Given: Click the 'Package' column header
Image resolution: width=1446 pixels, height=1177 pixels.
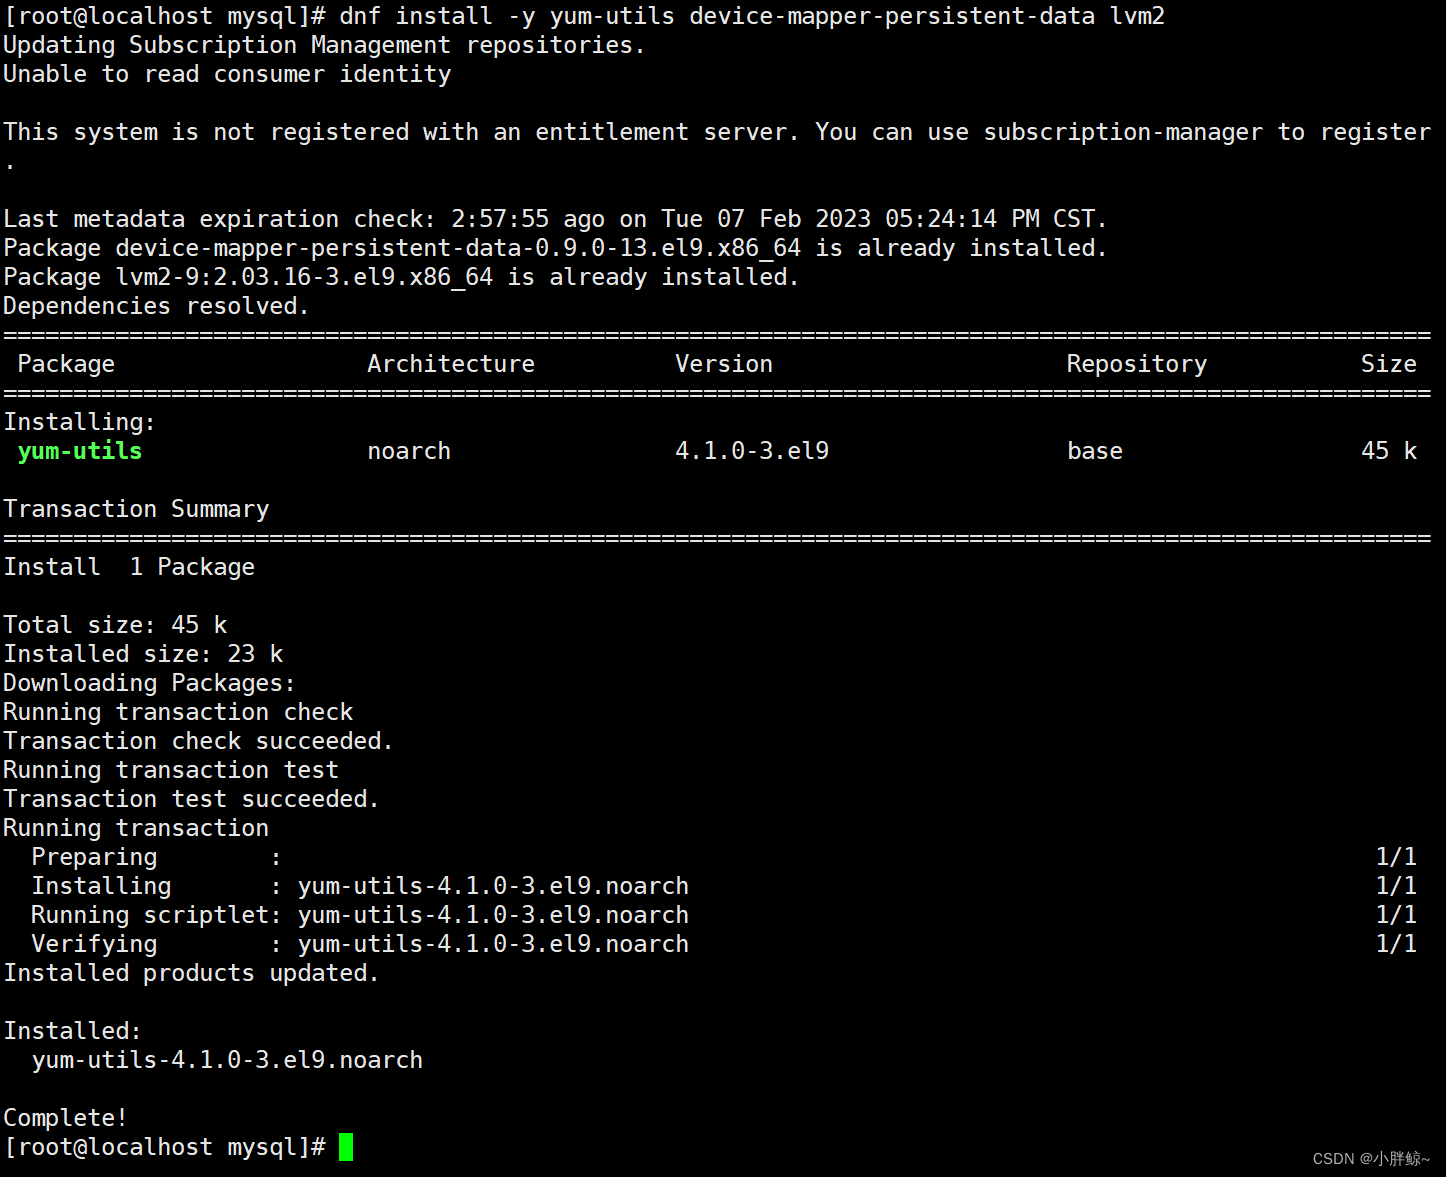Looking at the screenshot, I should click(x=66, y=364).
